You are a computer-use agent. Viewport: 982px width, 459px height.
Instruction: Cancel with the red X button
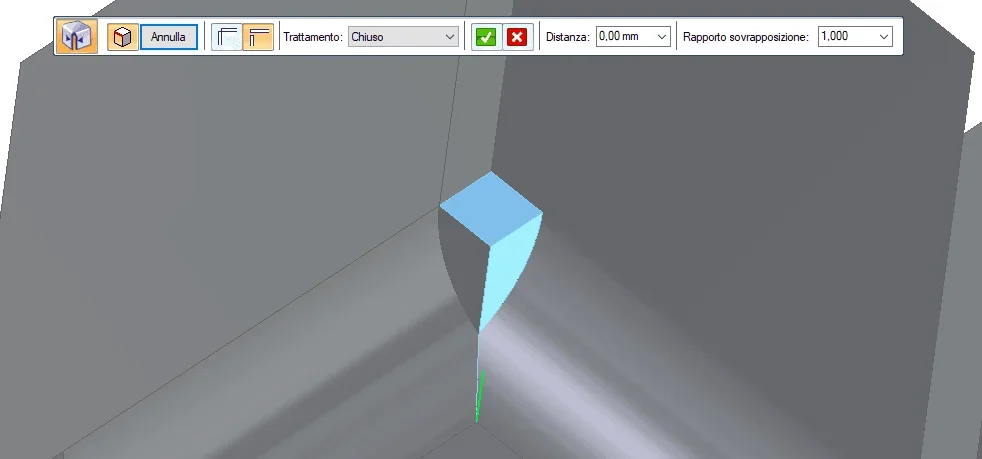(517, 37)
